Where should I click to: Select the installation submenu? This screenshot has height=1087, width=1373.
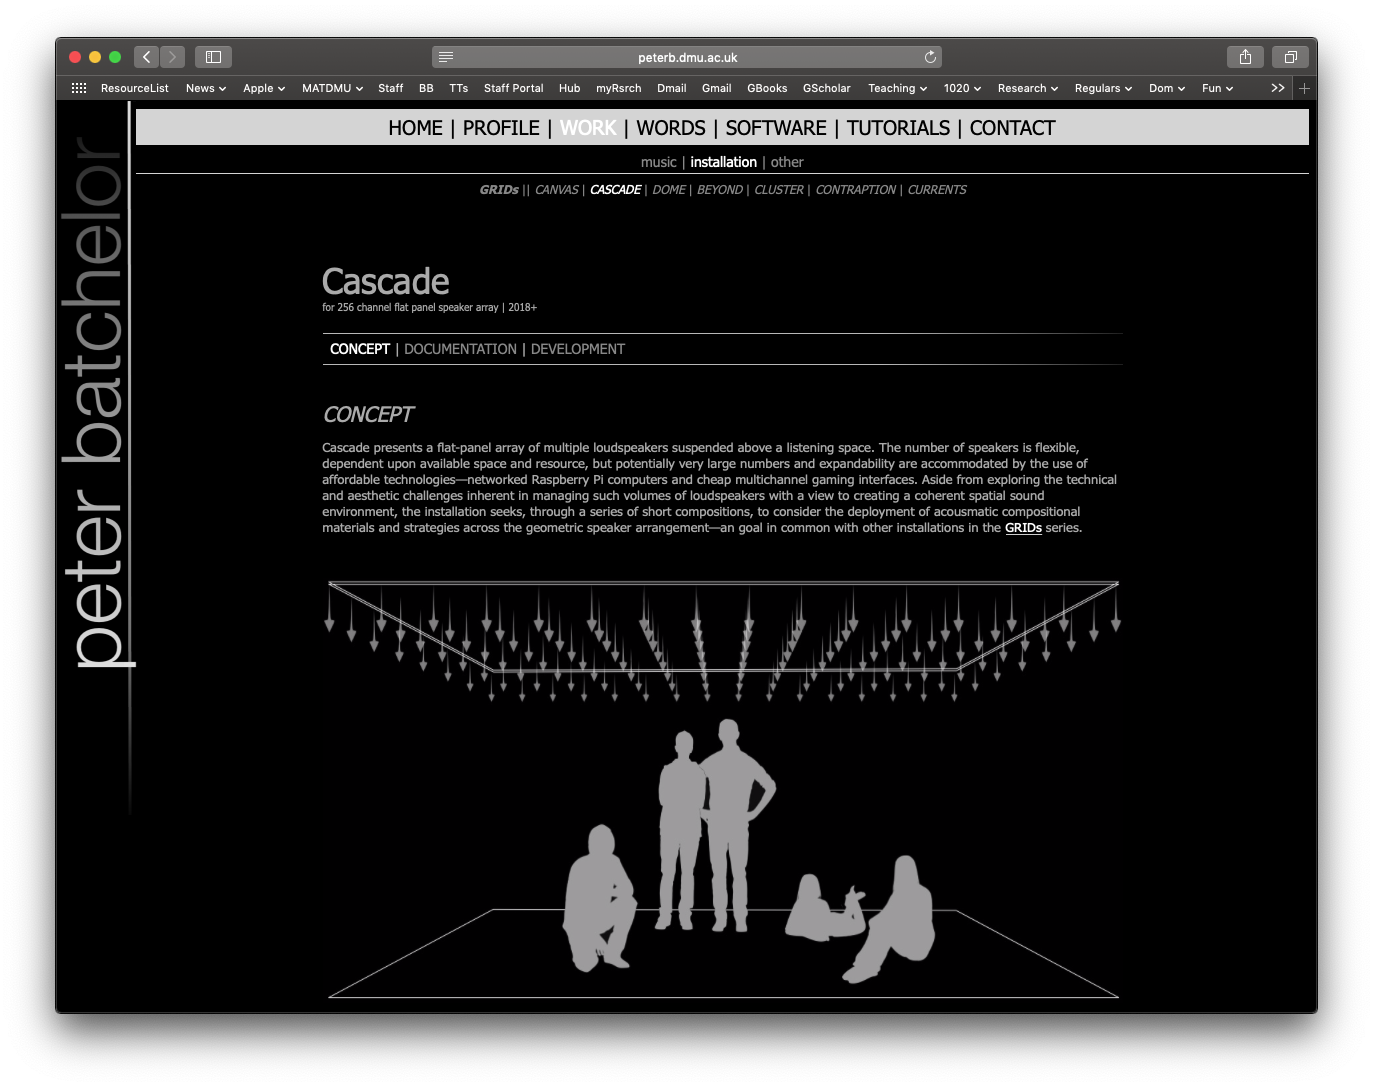coord(723,162)
